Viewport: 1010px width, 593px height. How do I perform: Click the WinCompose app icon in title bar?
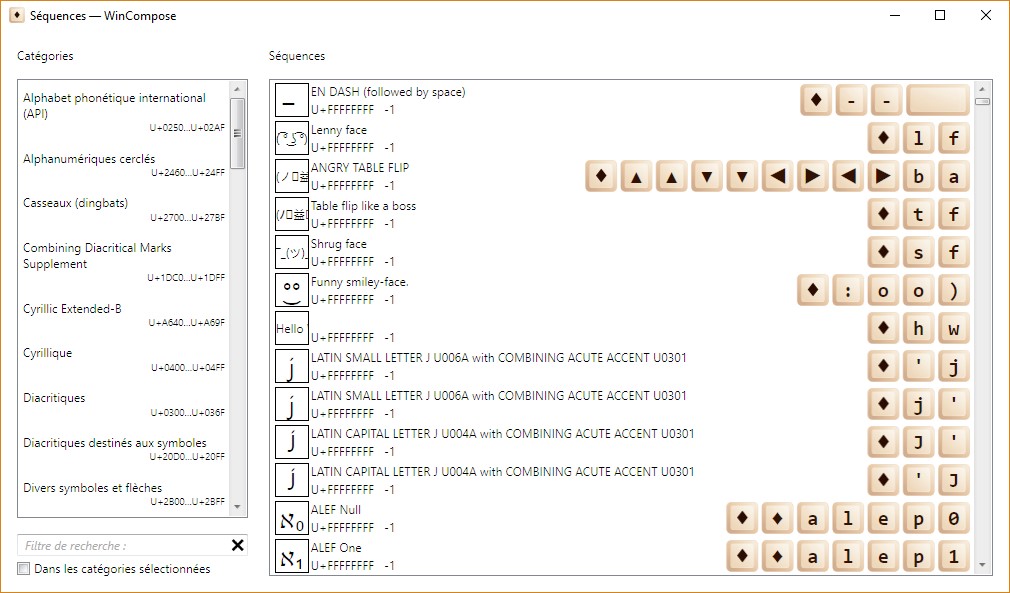[x=17, y=16]
